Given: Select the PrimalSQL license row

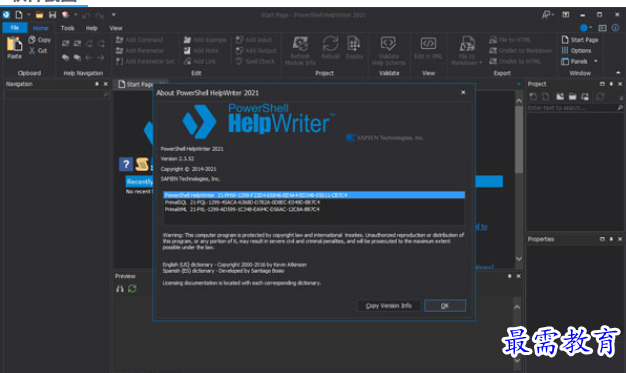Looking at the screenshot, I should 314,202.
